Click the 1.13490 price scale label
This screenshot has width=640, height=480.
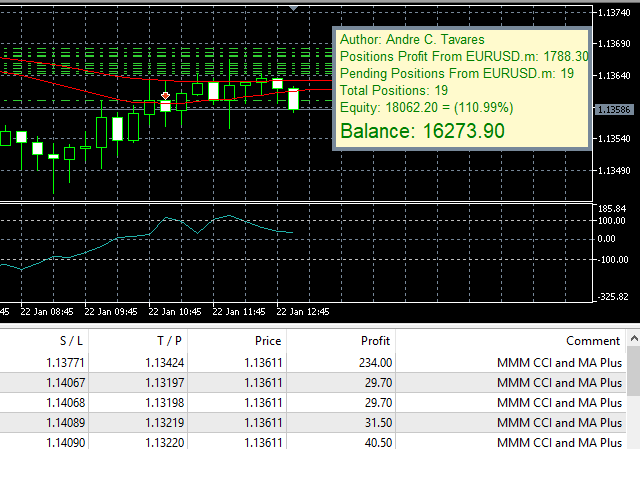pos(614,171)
